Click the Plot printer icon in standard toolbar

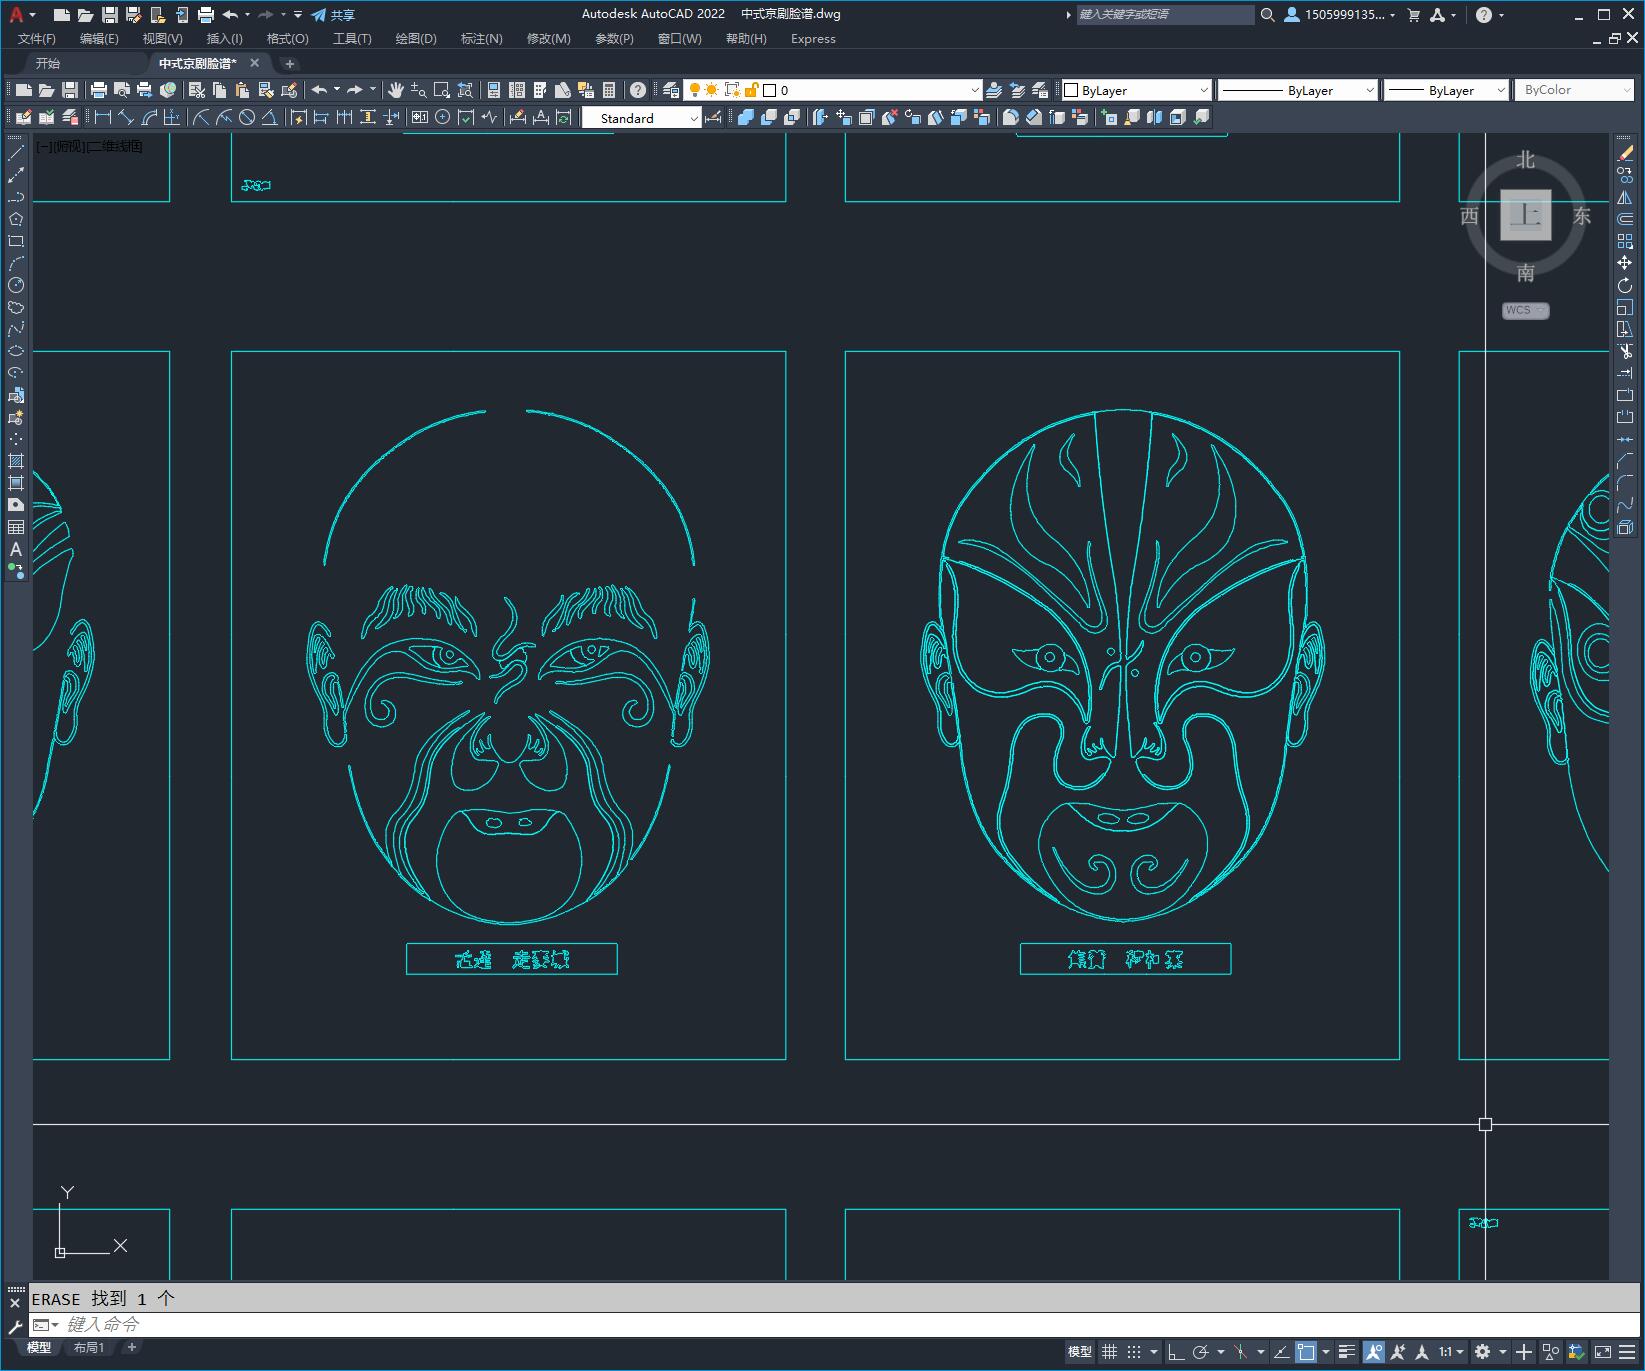[x=99, y=90]
